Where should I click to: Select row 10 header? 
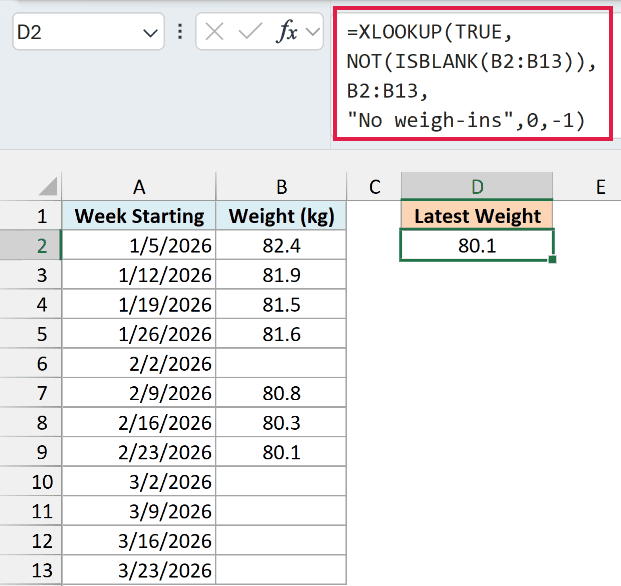tap(31, 481)
